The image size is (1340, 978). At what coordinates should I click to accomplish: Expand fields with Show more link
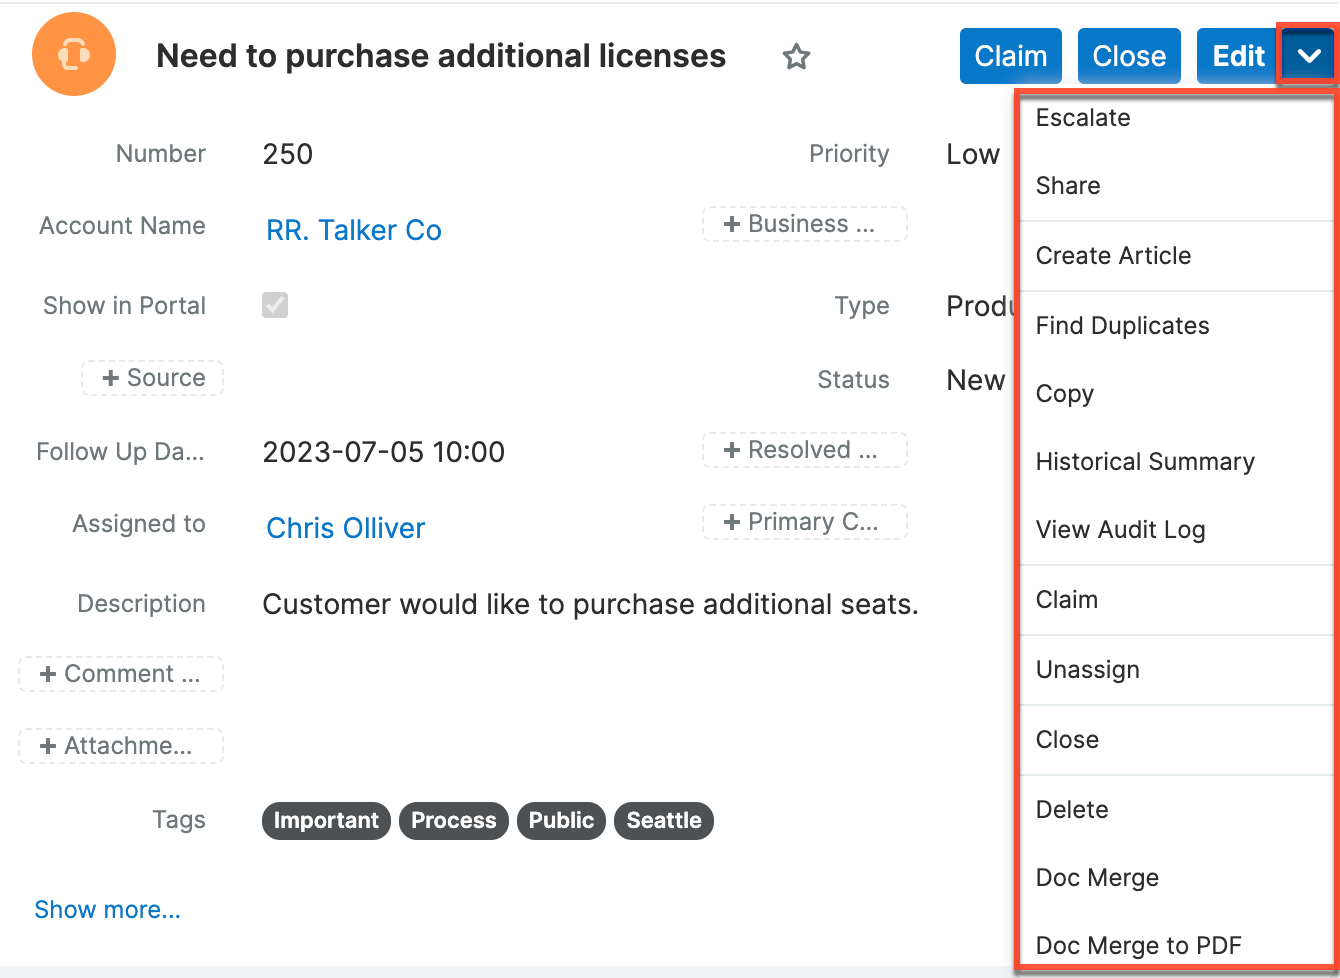[107, 909]
